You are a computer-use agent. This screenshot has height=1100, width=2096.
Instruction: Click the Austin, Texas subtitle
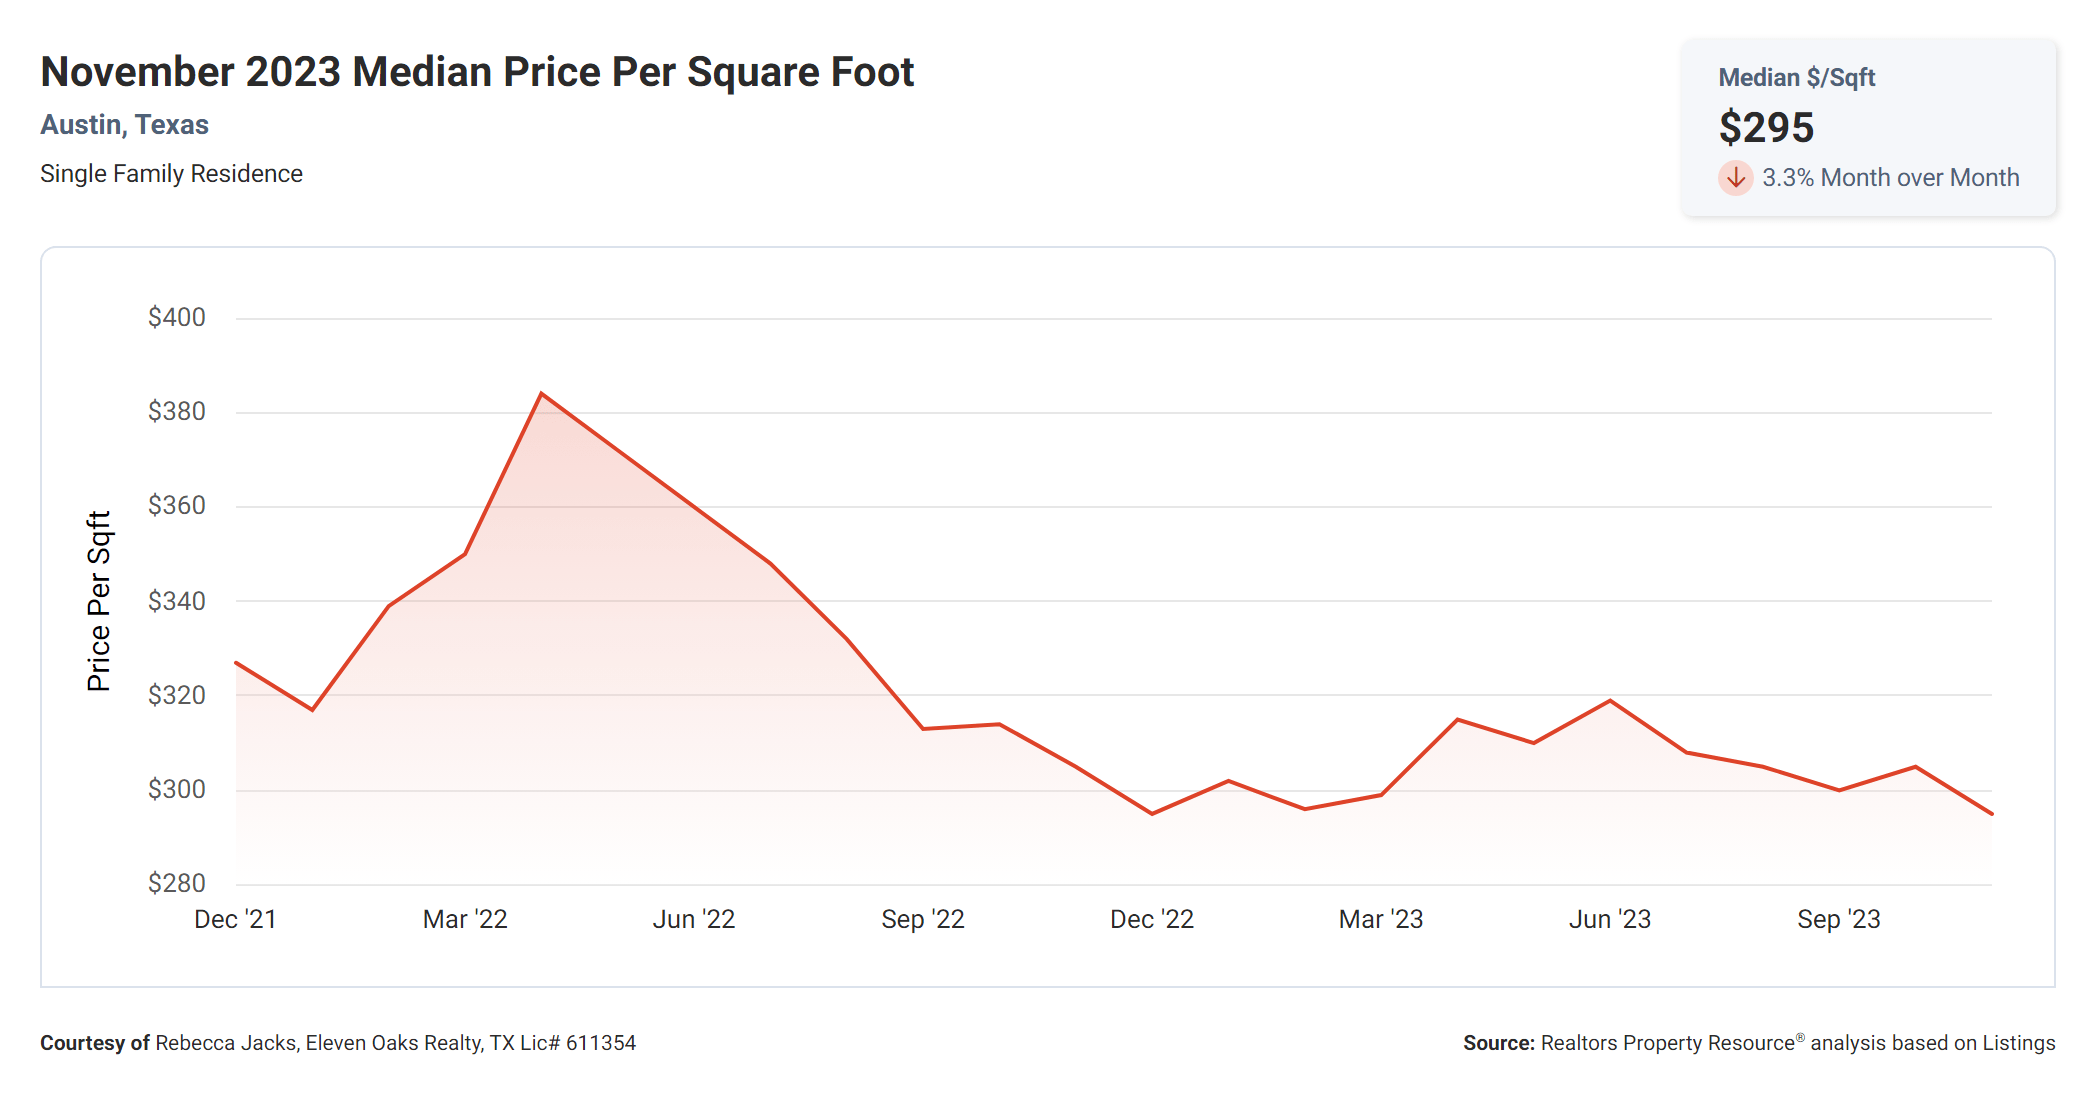[x=124, y=125]
